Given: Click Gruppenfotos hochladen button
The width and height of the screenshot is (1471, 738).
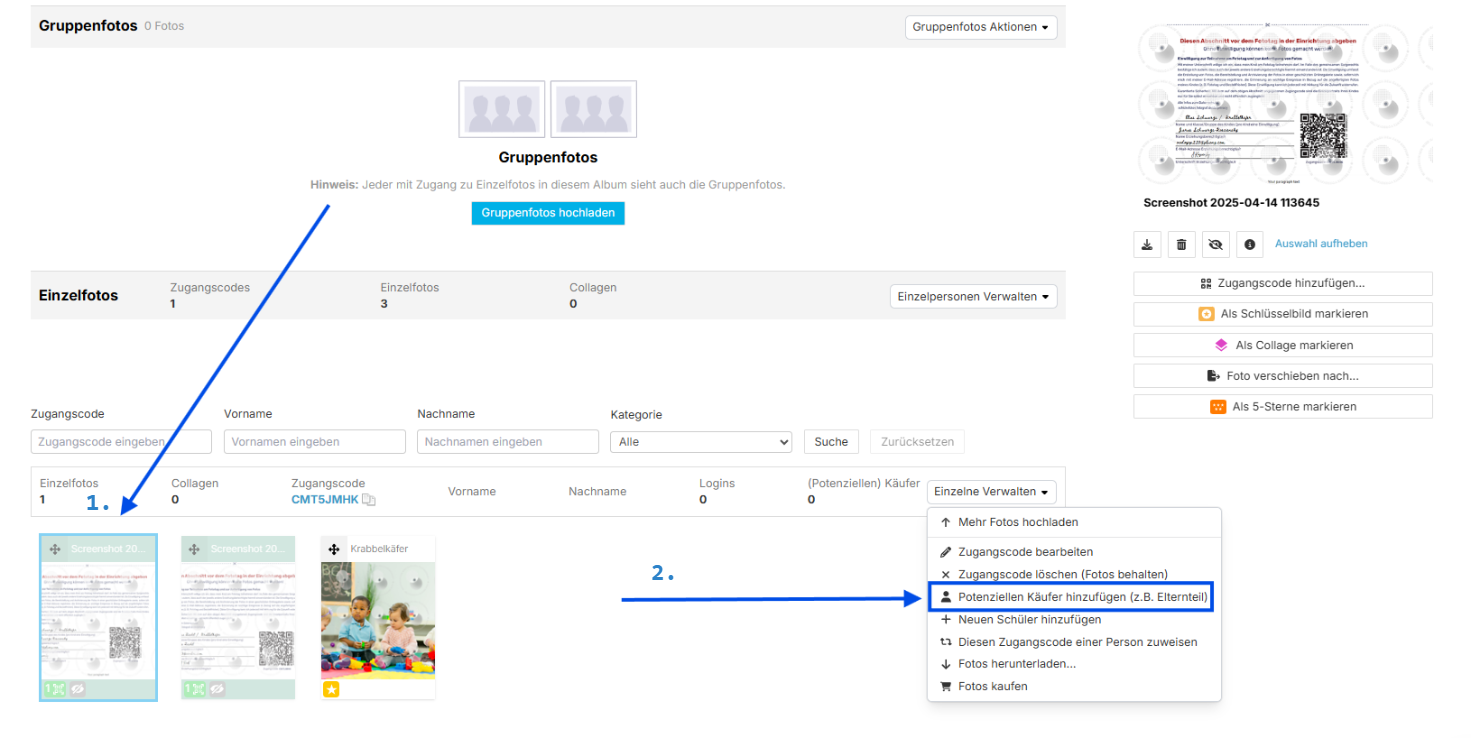Looking at the screenshot, I should [548, 213].
